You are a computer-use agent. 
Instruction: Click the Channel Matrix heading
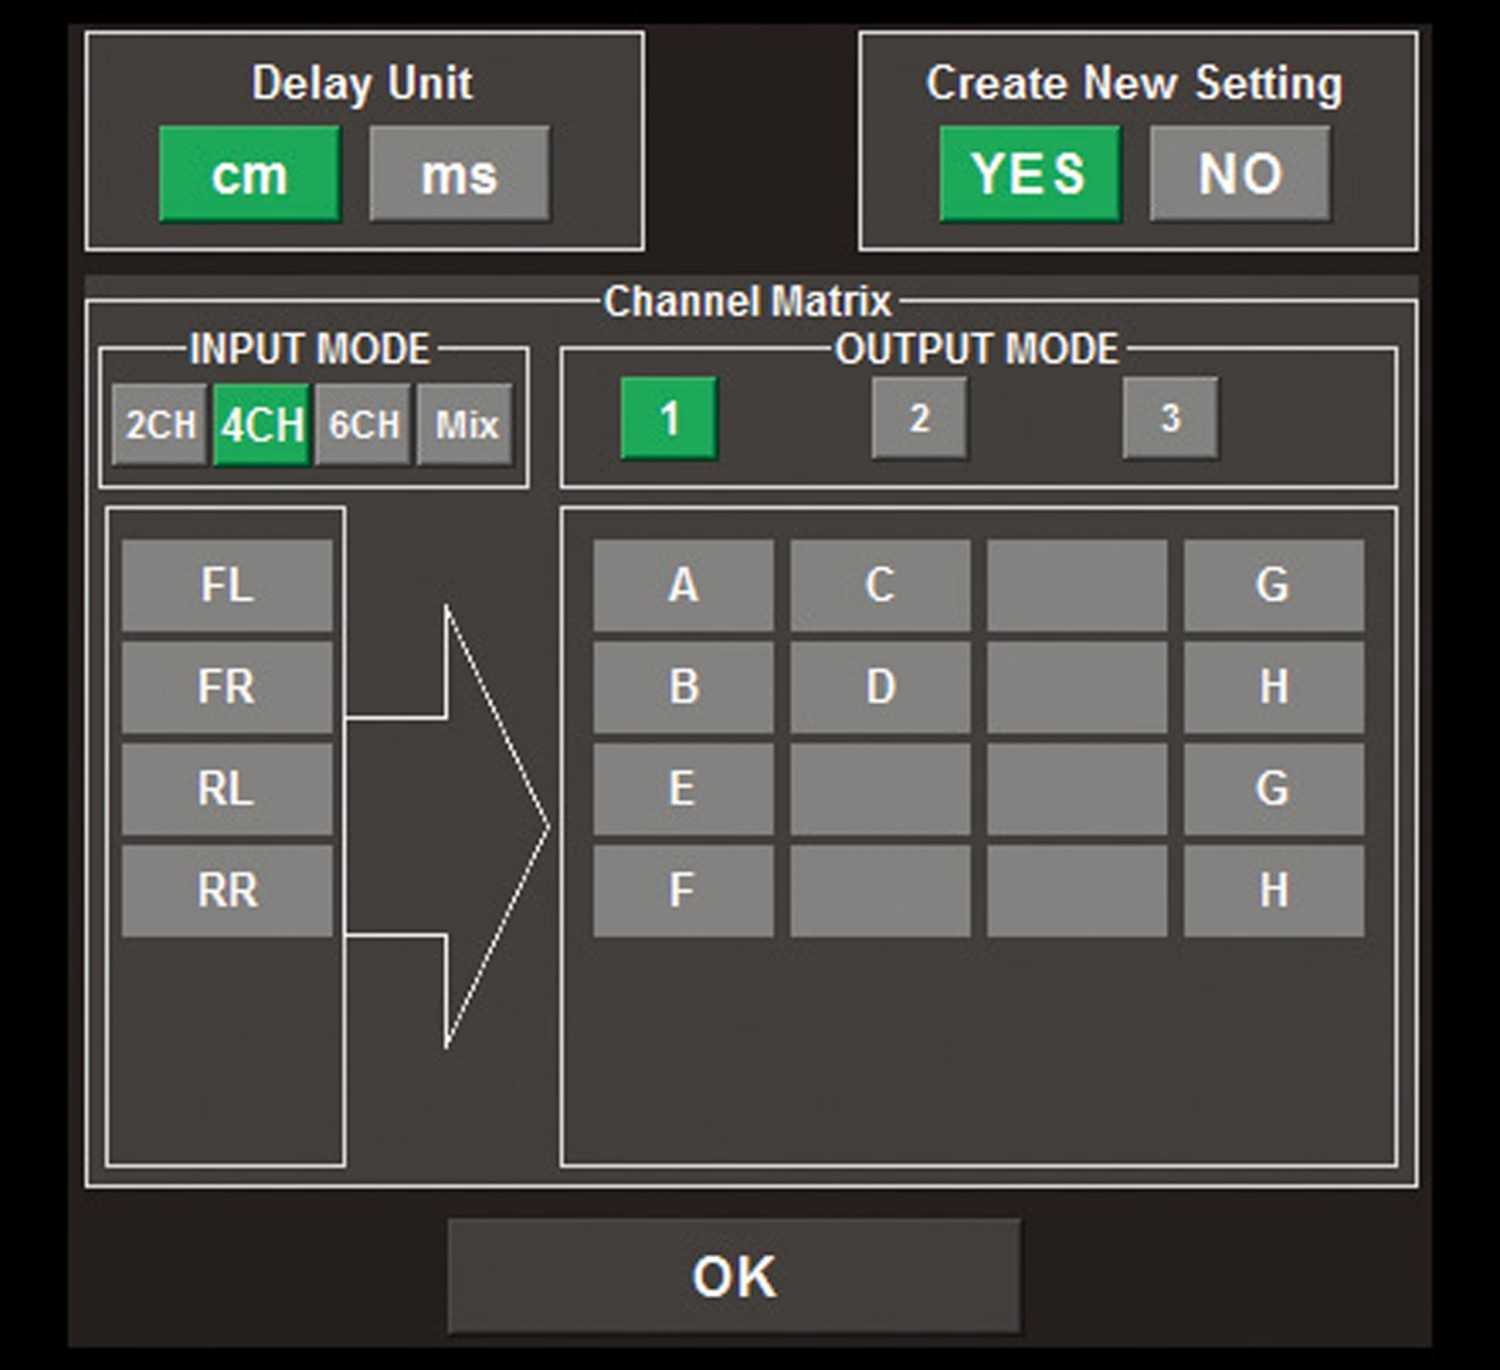(748, 301)
